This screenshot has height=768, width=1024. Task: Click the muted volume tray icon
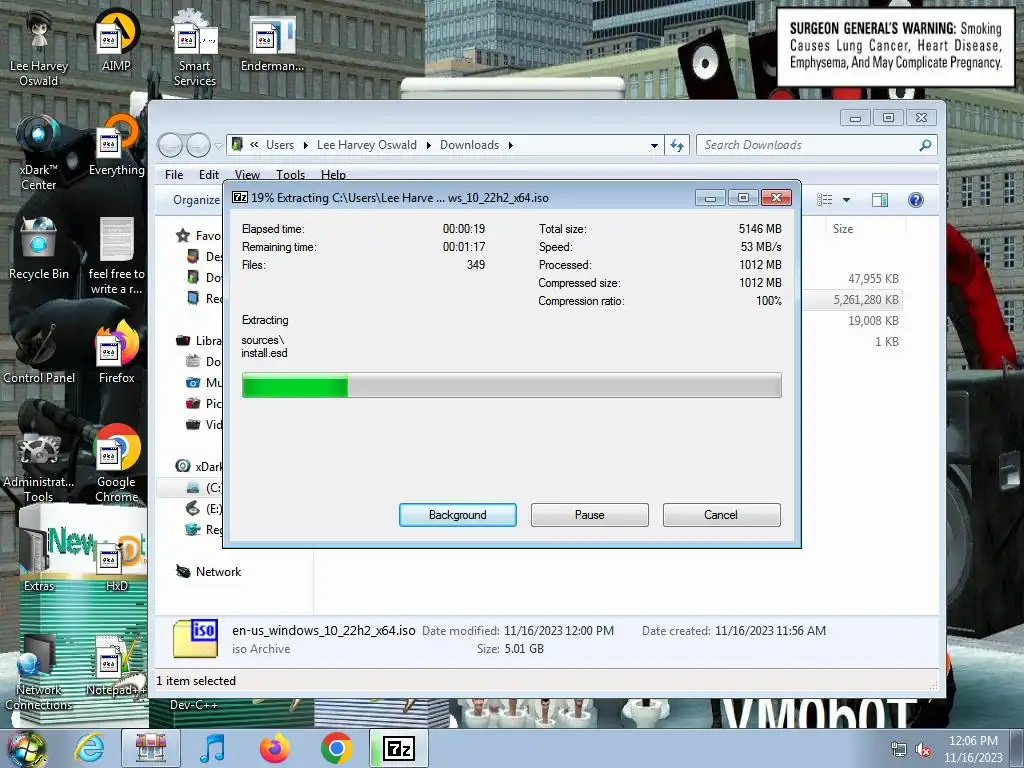click(923, 749)
